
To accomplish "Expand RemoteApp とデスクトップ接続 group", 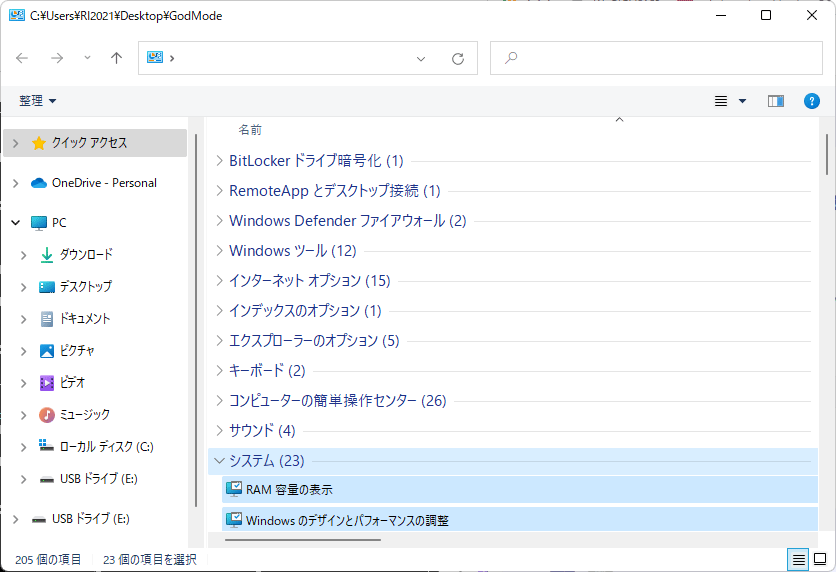I will [x=219, y=190].
